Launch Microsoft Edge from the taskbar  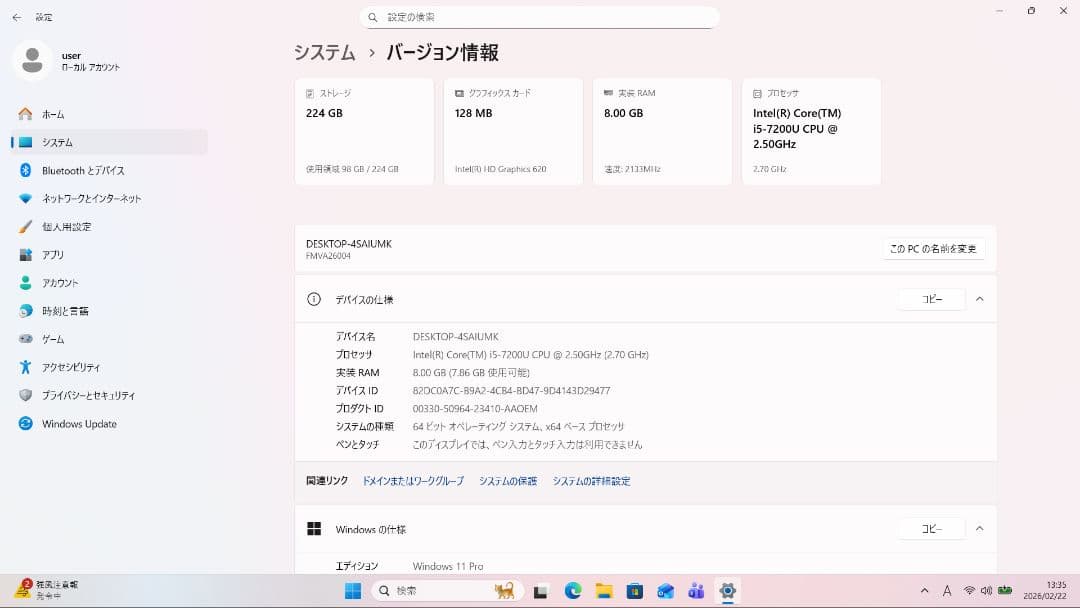coord(570,591)
